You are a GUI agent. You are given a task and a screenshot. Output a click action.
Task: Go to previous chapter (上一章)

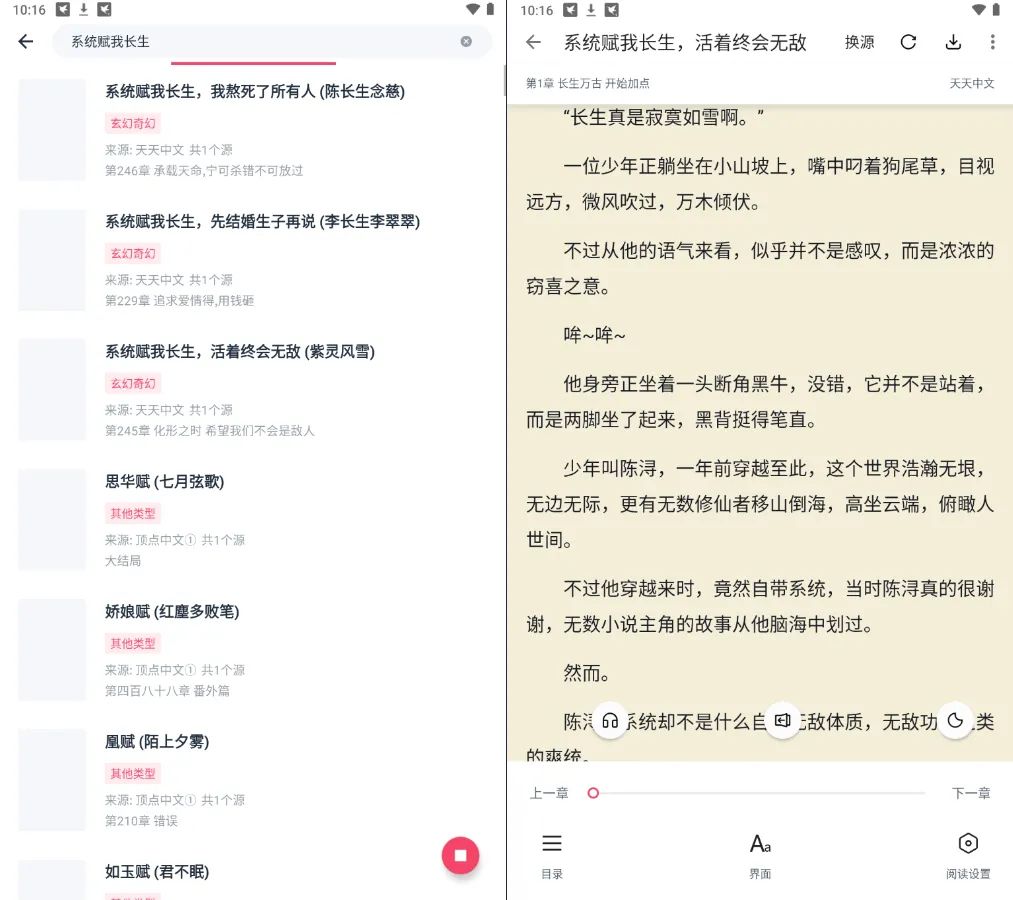549,793
